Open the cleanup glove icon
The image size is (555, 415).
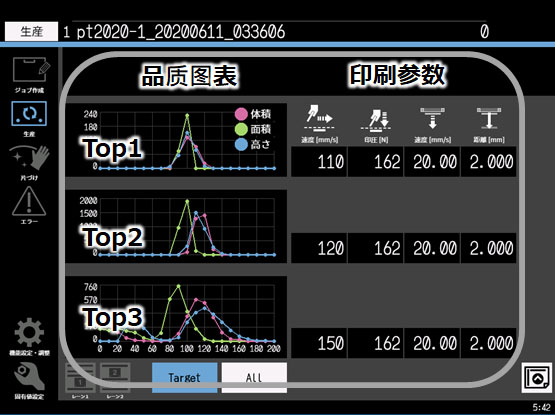coord(30,158)
